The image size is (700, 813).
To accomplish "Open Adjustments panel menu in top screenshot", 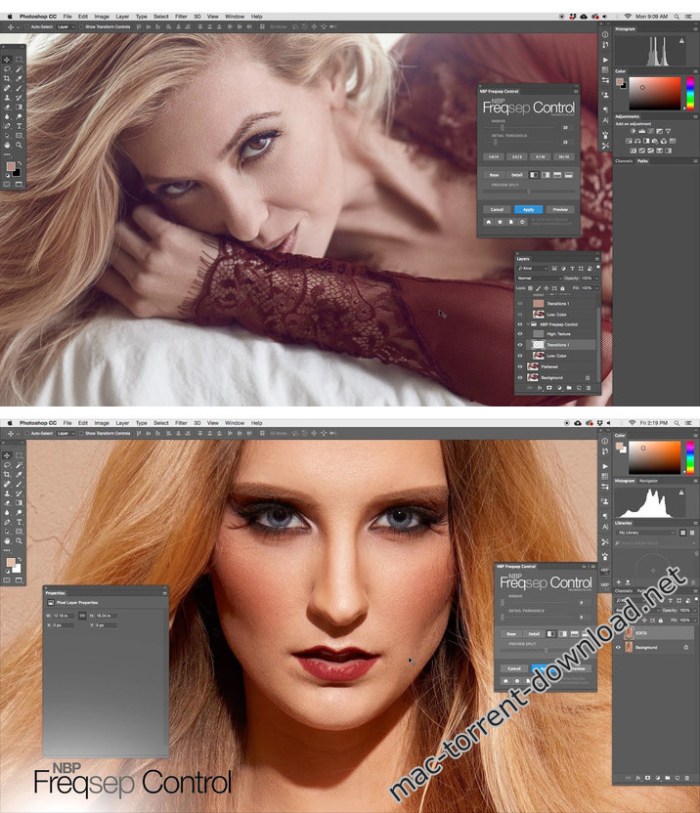I will (695, 117).
